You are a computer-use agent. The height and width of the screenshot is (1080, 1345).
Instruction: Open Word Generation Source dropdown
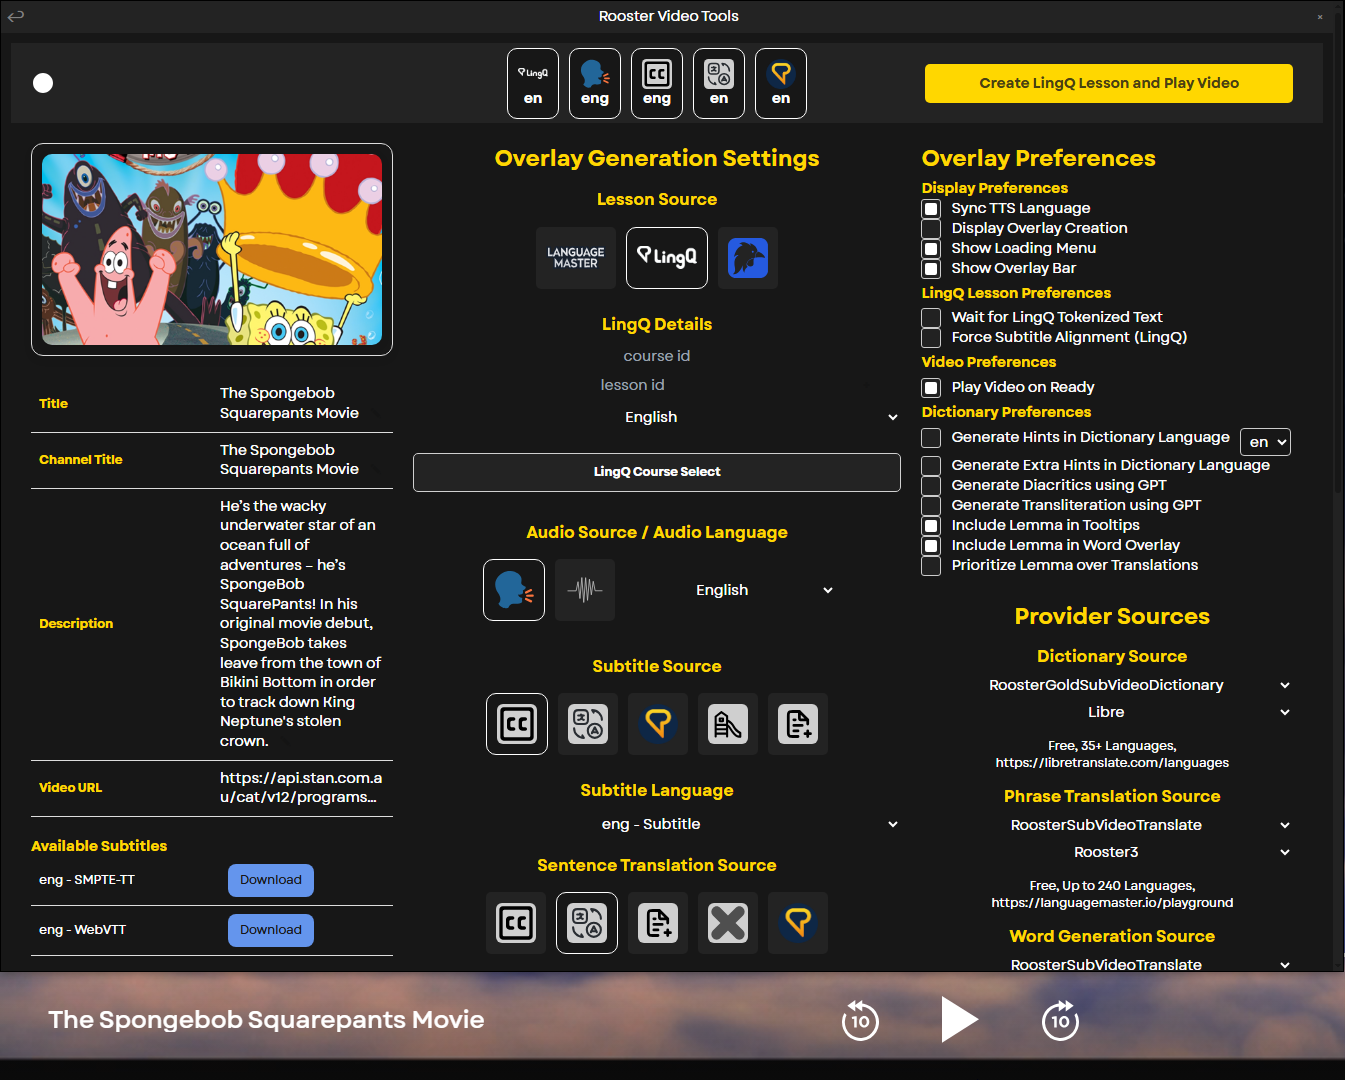[1112, 964]
